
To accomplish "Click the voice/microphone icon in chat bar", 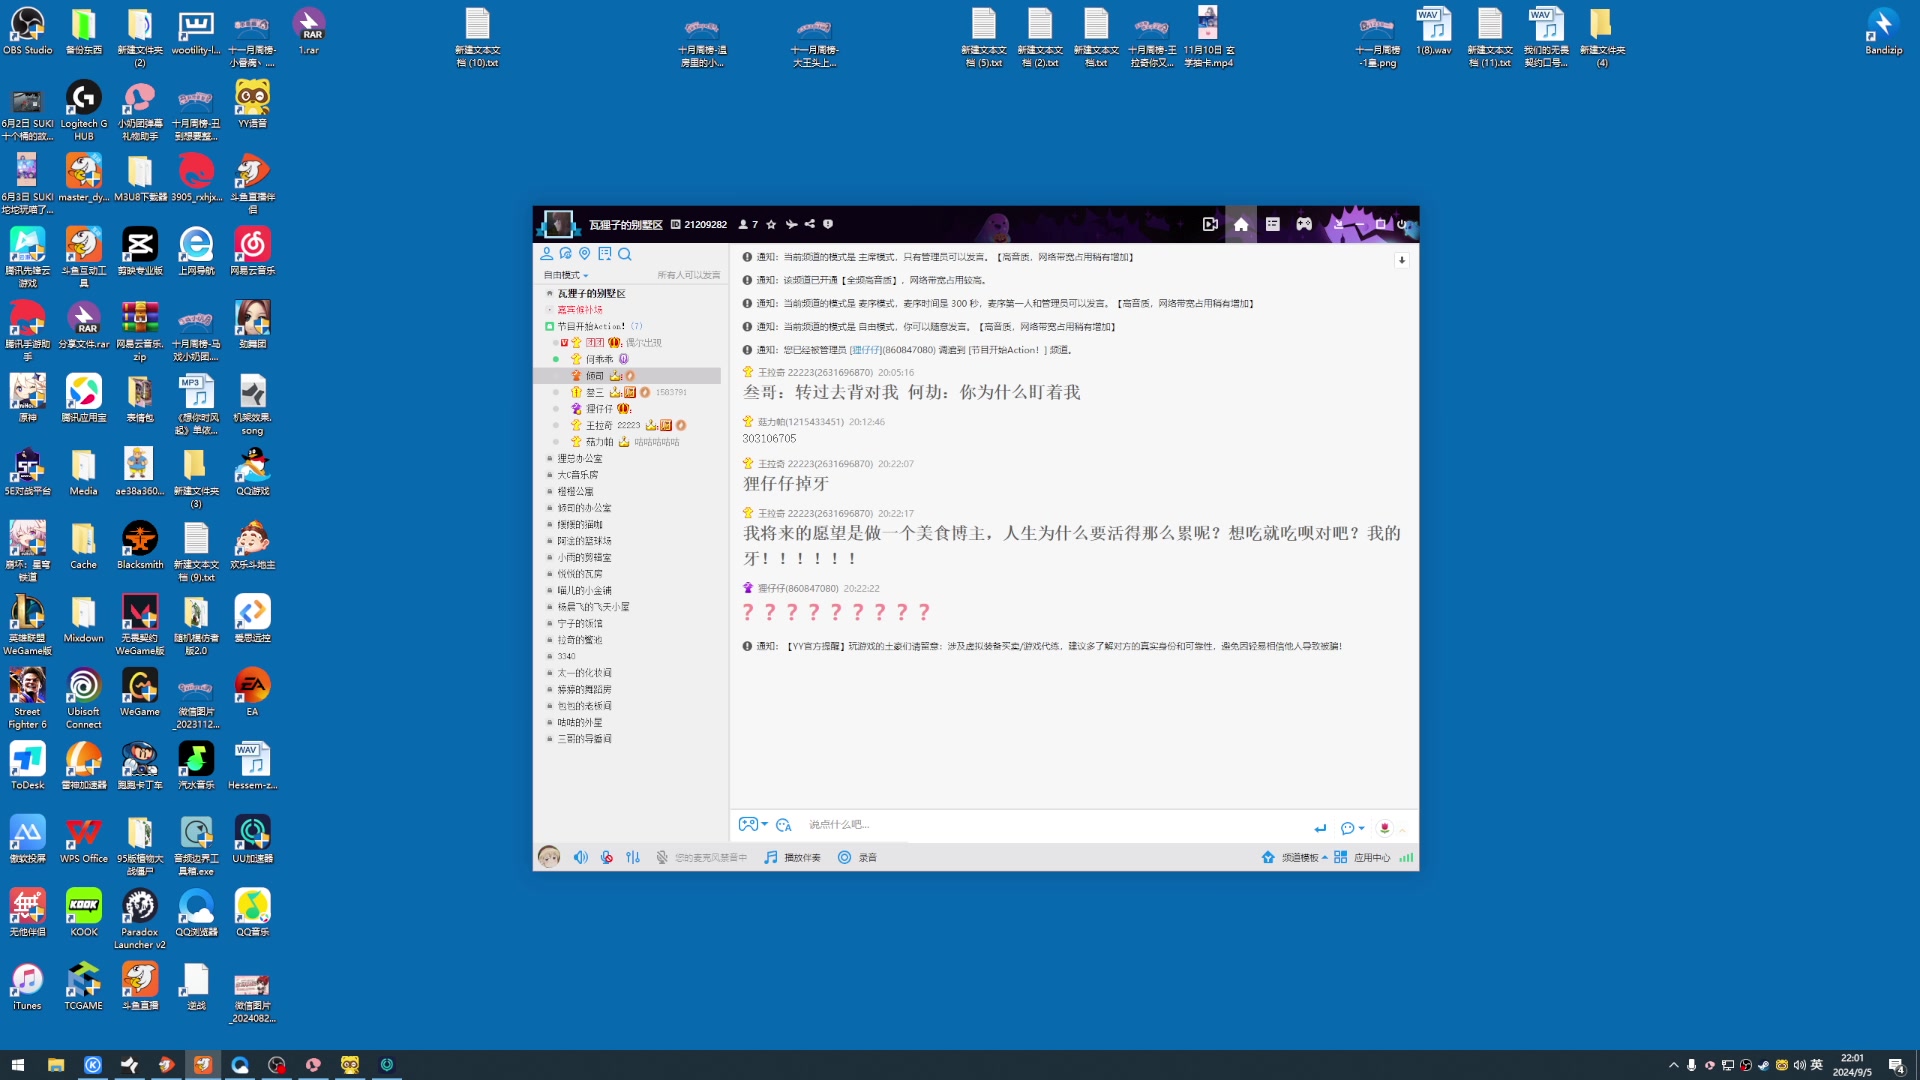I will [605, 857].
